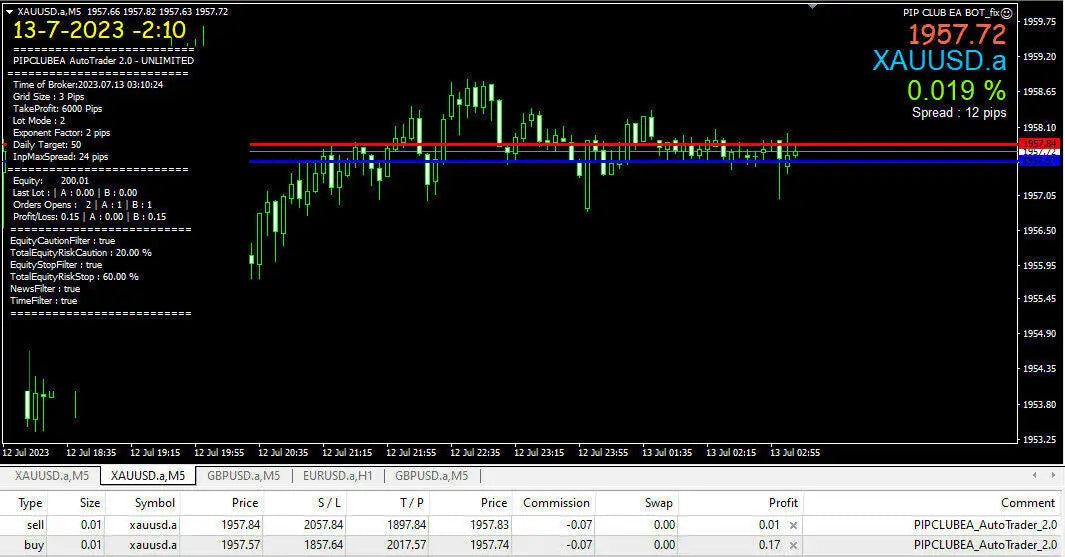Click the stop loss value 1857.64

click(323, 545)
